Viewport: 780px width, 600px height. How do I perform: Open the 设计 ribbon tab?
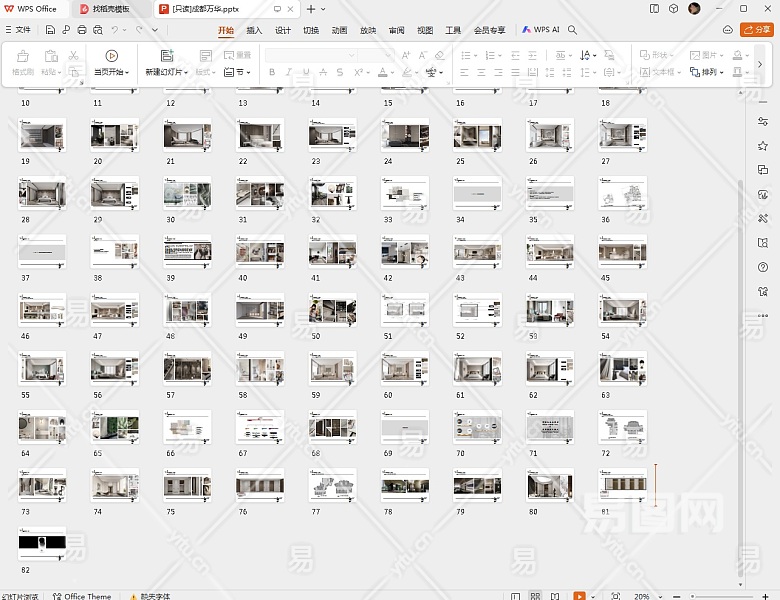[x=283, y=30]
